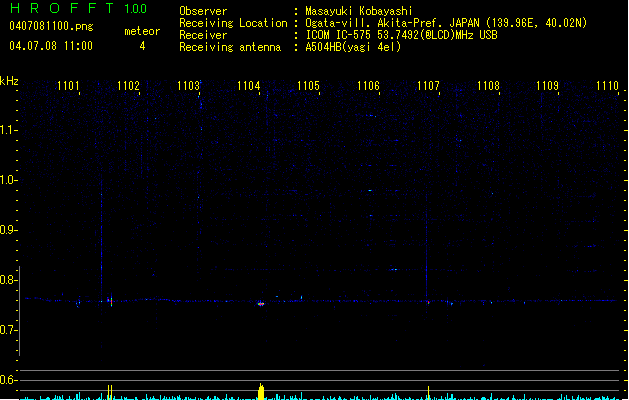The image size is (629, 400).
Task: Click frequency axis label 0.9
Action: click(x=8, y=230)
